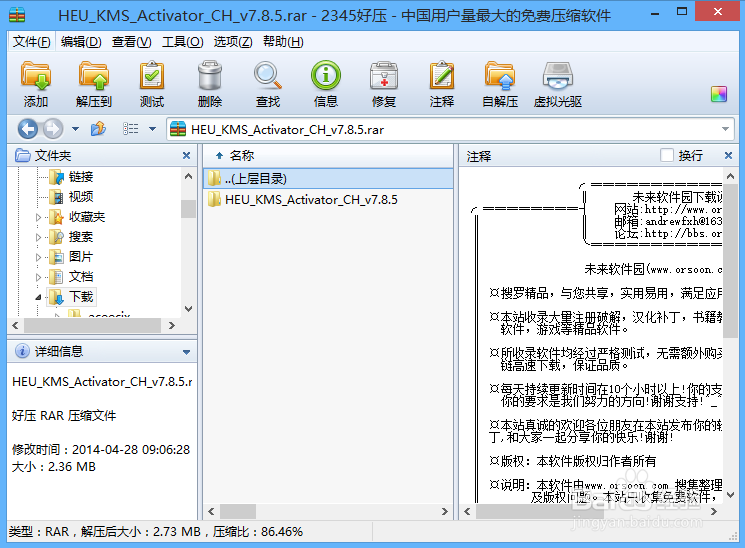The width and height of the screenshot is (745, 548).
Task: Select HEU_KMS_Activator_CH_v7.8.5 folder
Action: [x=328, y=200]
